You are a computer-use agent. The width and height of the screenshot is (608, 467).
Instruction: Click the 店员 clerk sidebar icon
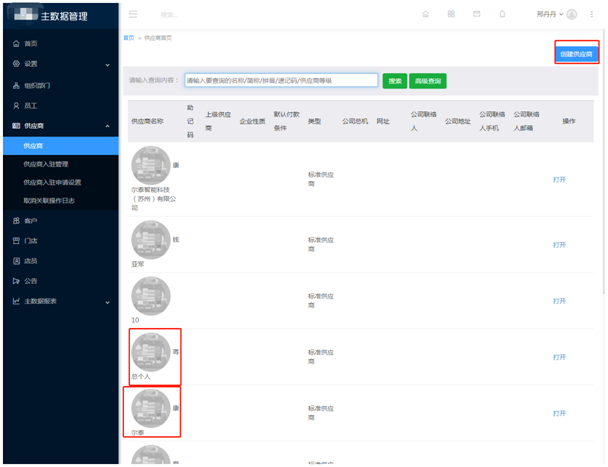16,261
